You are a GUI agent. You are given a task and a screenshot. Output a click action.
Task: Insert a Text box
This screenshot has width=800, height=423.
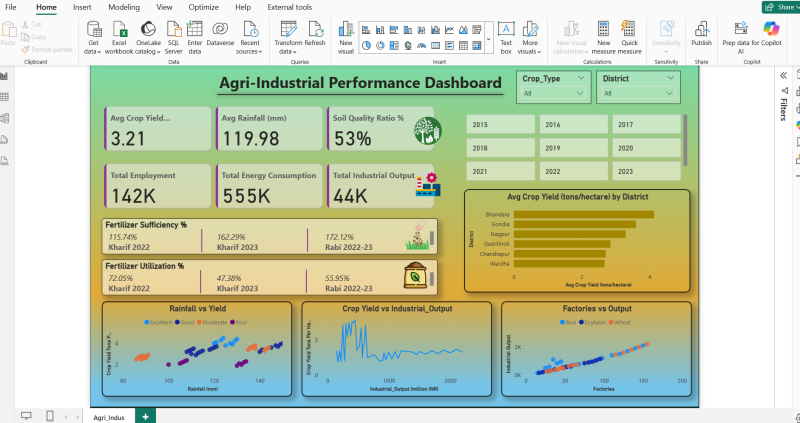point(506,38)
